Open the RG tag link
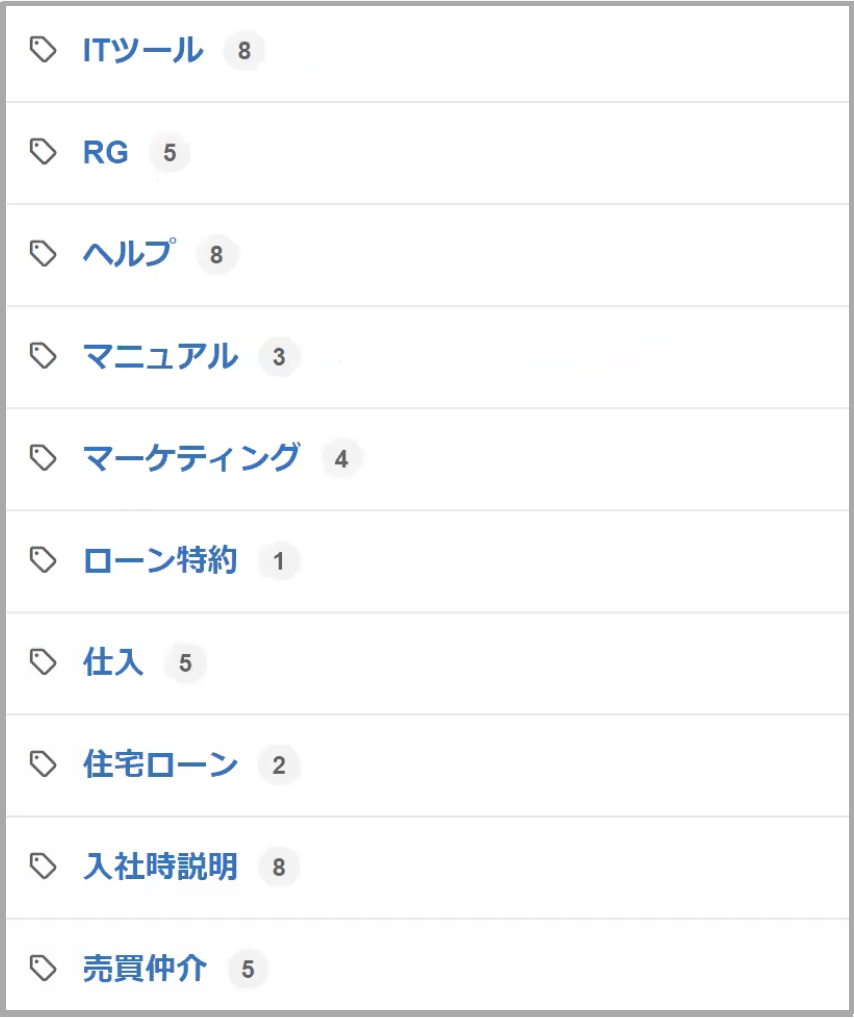Screen dimensions: 854x1018 click(105, 152)
